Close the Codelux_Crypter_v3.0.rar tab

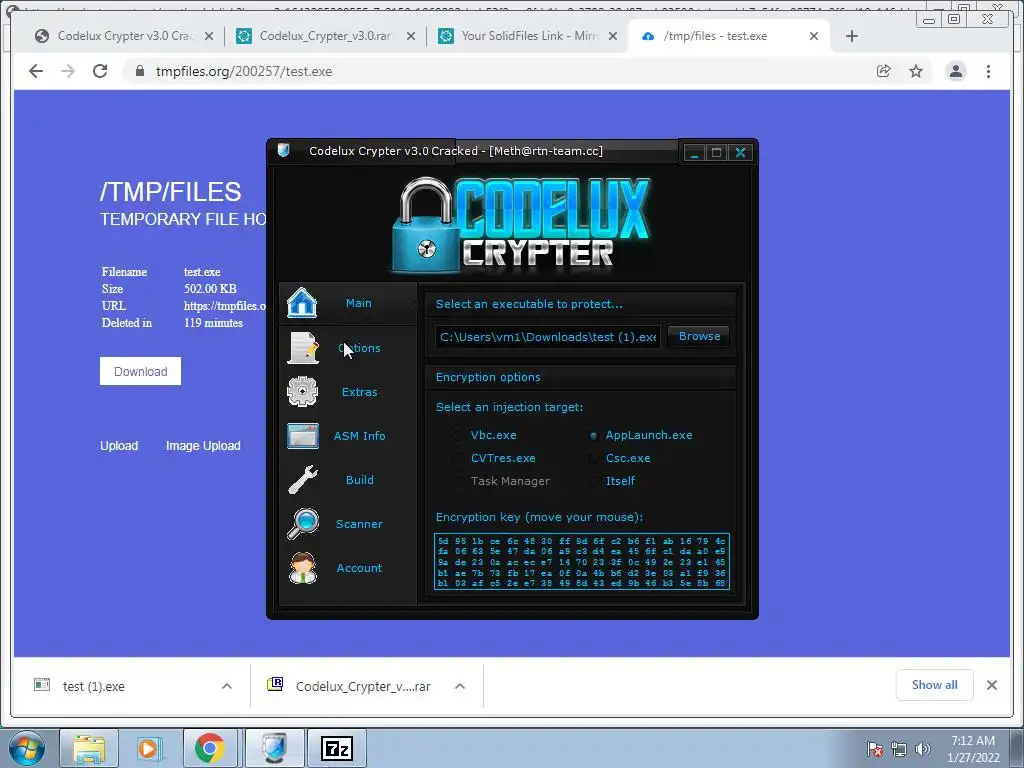(411, 36)
